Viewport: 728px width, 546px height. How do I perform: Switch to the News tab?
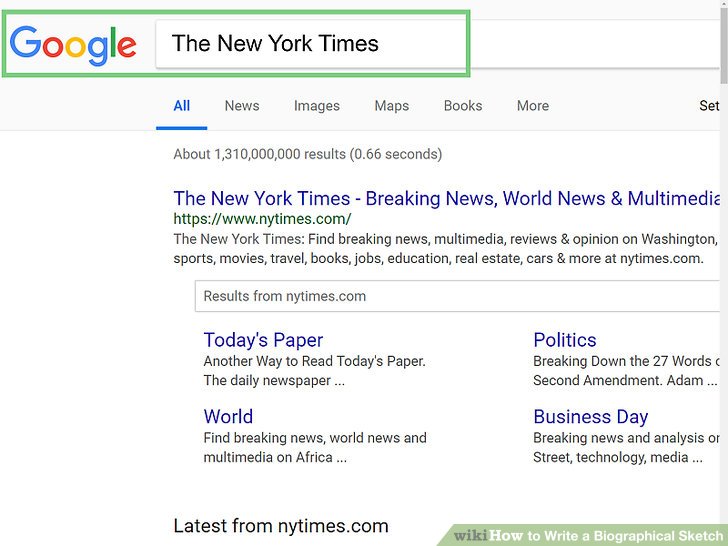(x=242, y=106)
